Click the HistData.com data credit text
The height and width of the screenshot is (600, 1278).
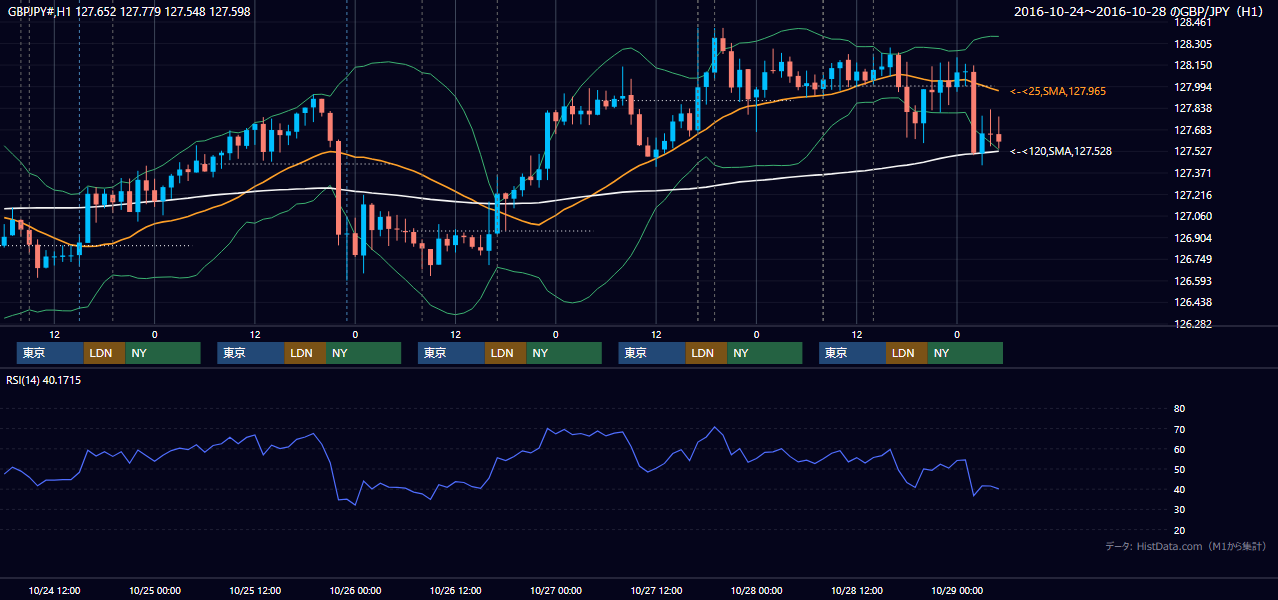[x=1186, y=546]
